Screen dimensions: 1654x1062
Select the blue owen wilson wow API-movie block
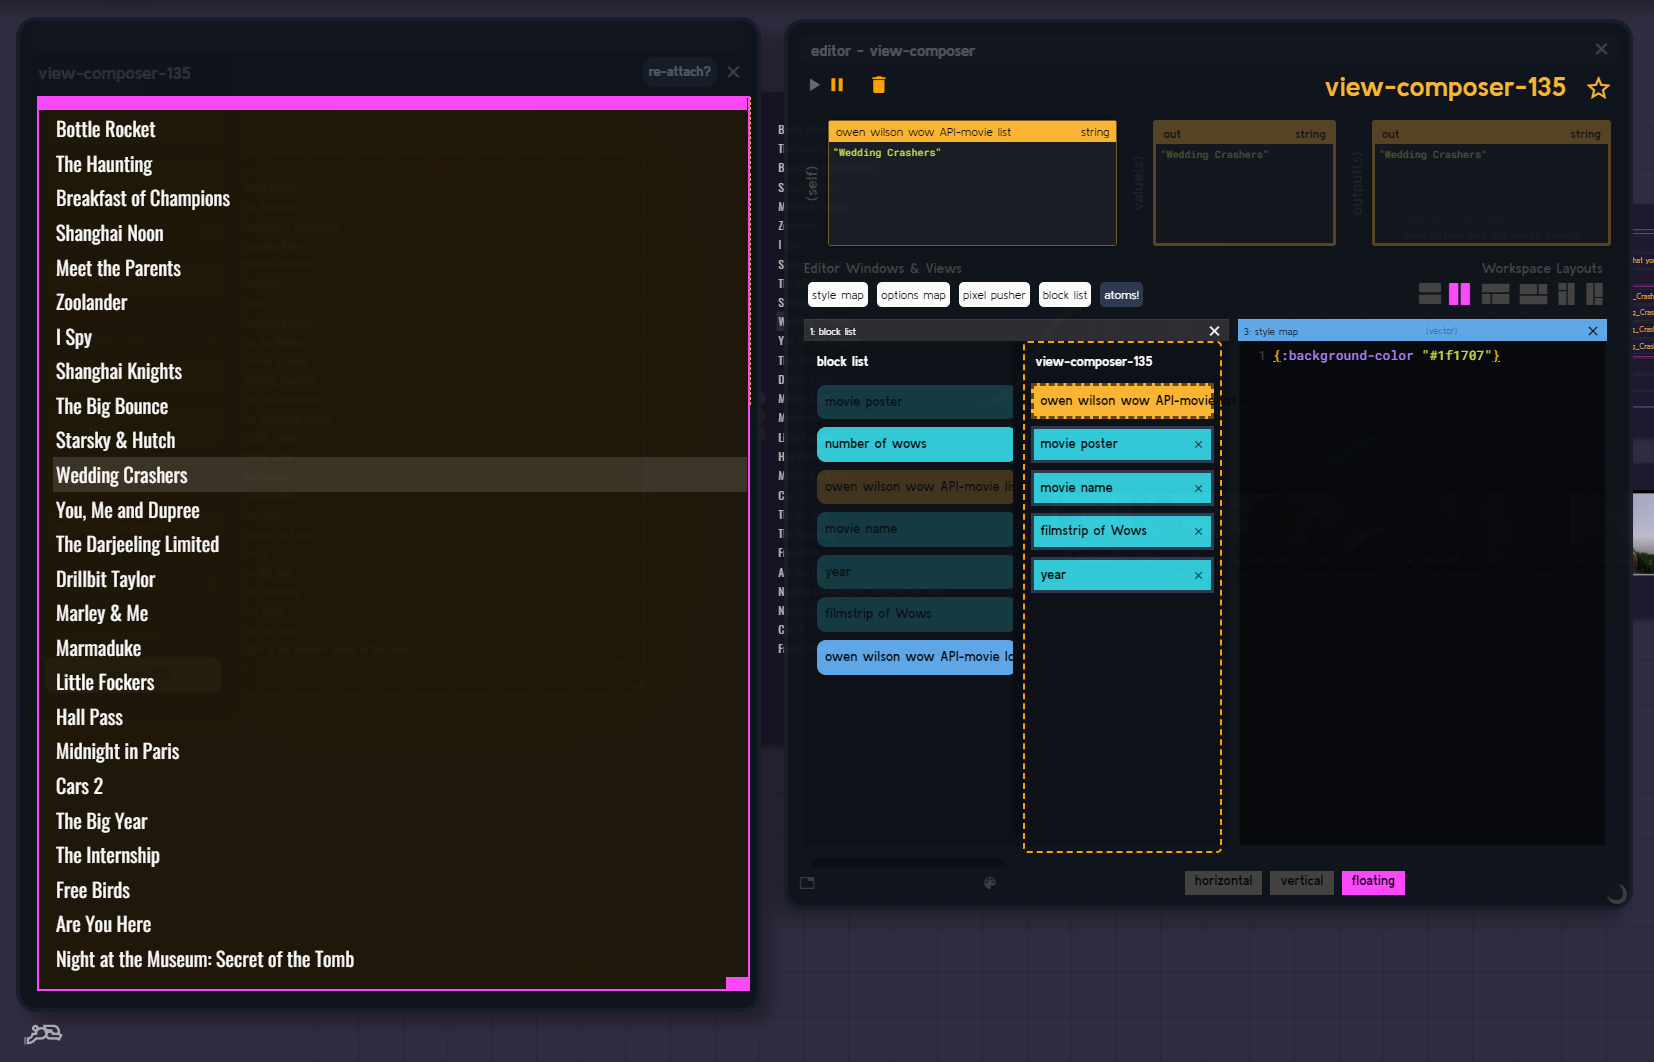pyautogui.click(x=915, y=657)
